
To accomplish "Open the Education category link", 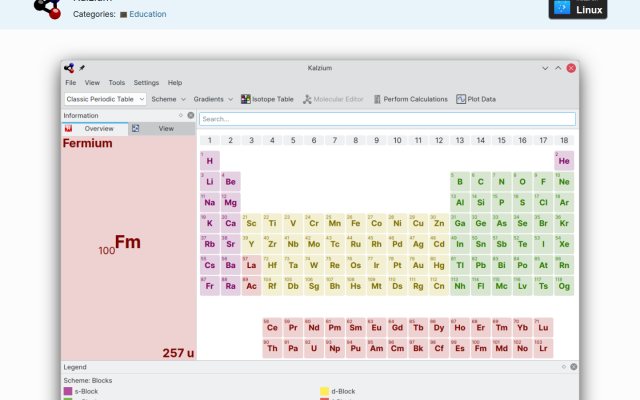I will tap(148, 14).
